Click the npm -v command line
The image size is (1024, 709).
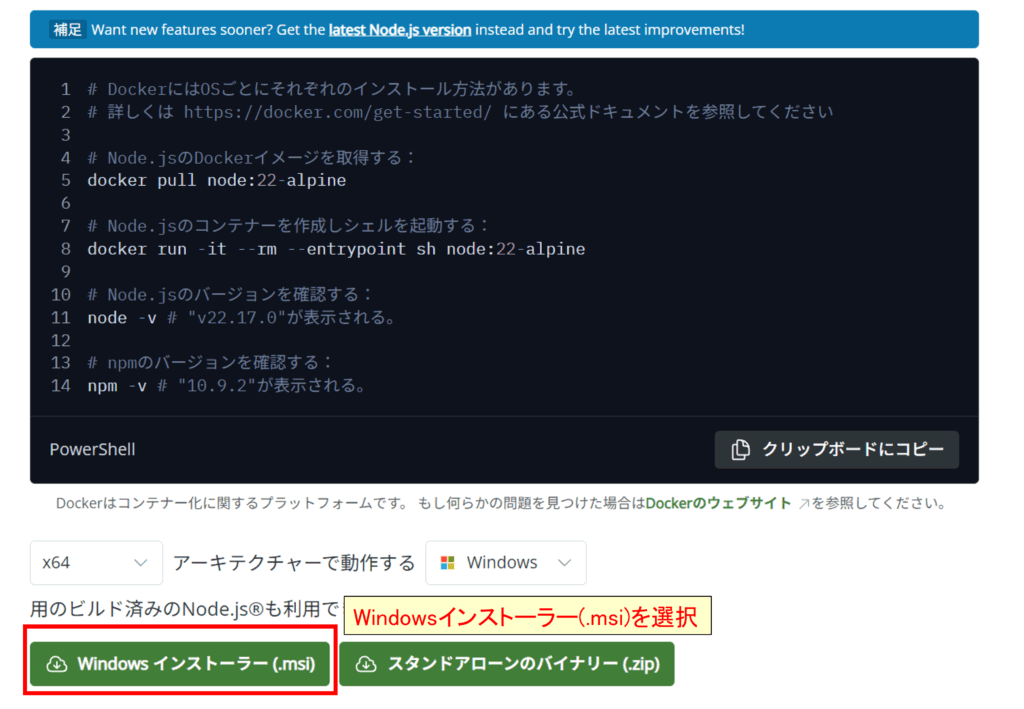click(x=227, y=386)
